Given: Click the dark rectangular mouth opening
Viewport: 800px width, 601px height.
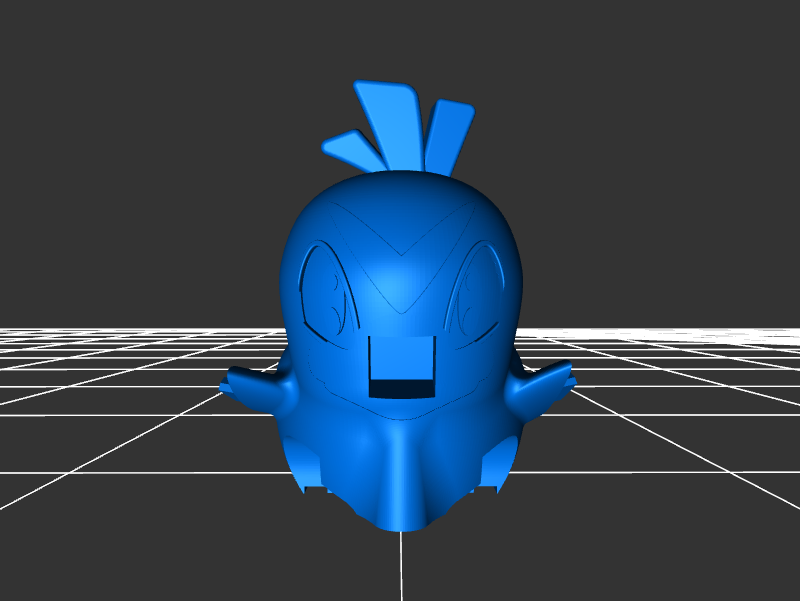Looking at the screenshot, I should (402, 388).
